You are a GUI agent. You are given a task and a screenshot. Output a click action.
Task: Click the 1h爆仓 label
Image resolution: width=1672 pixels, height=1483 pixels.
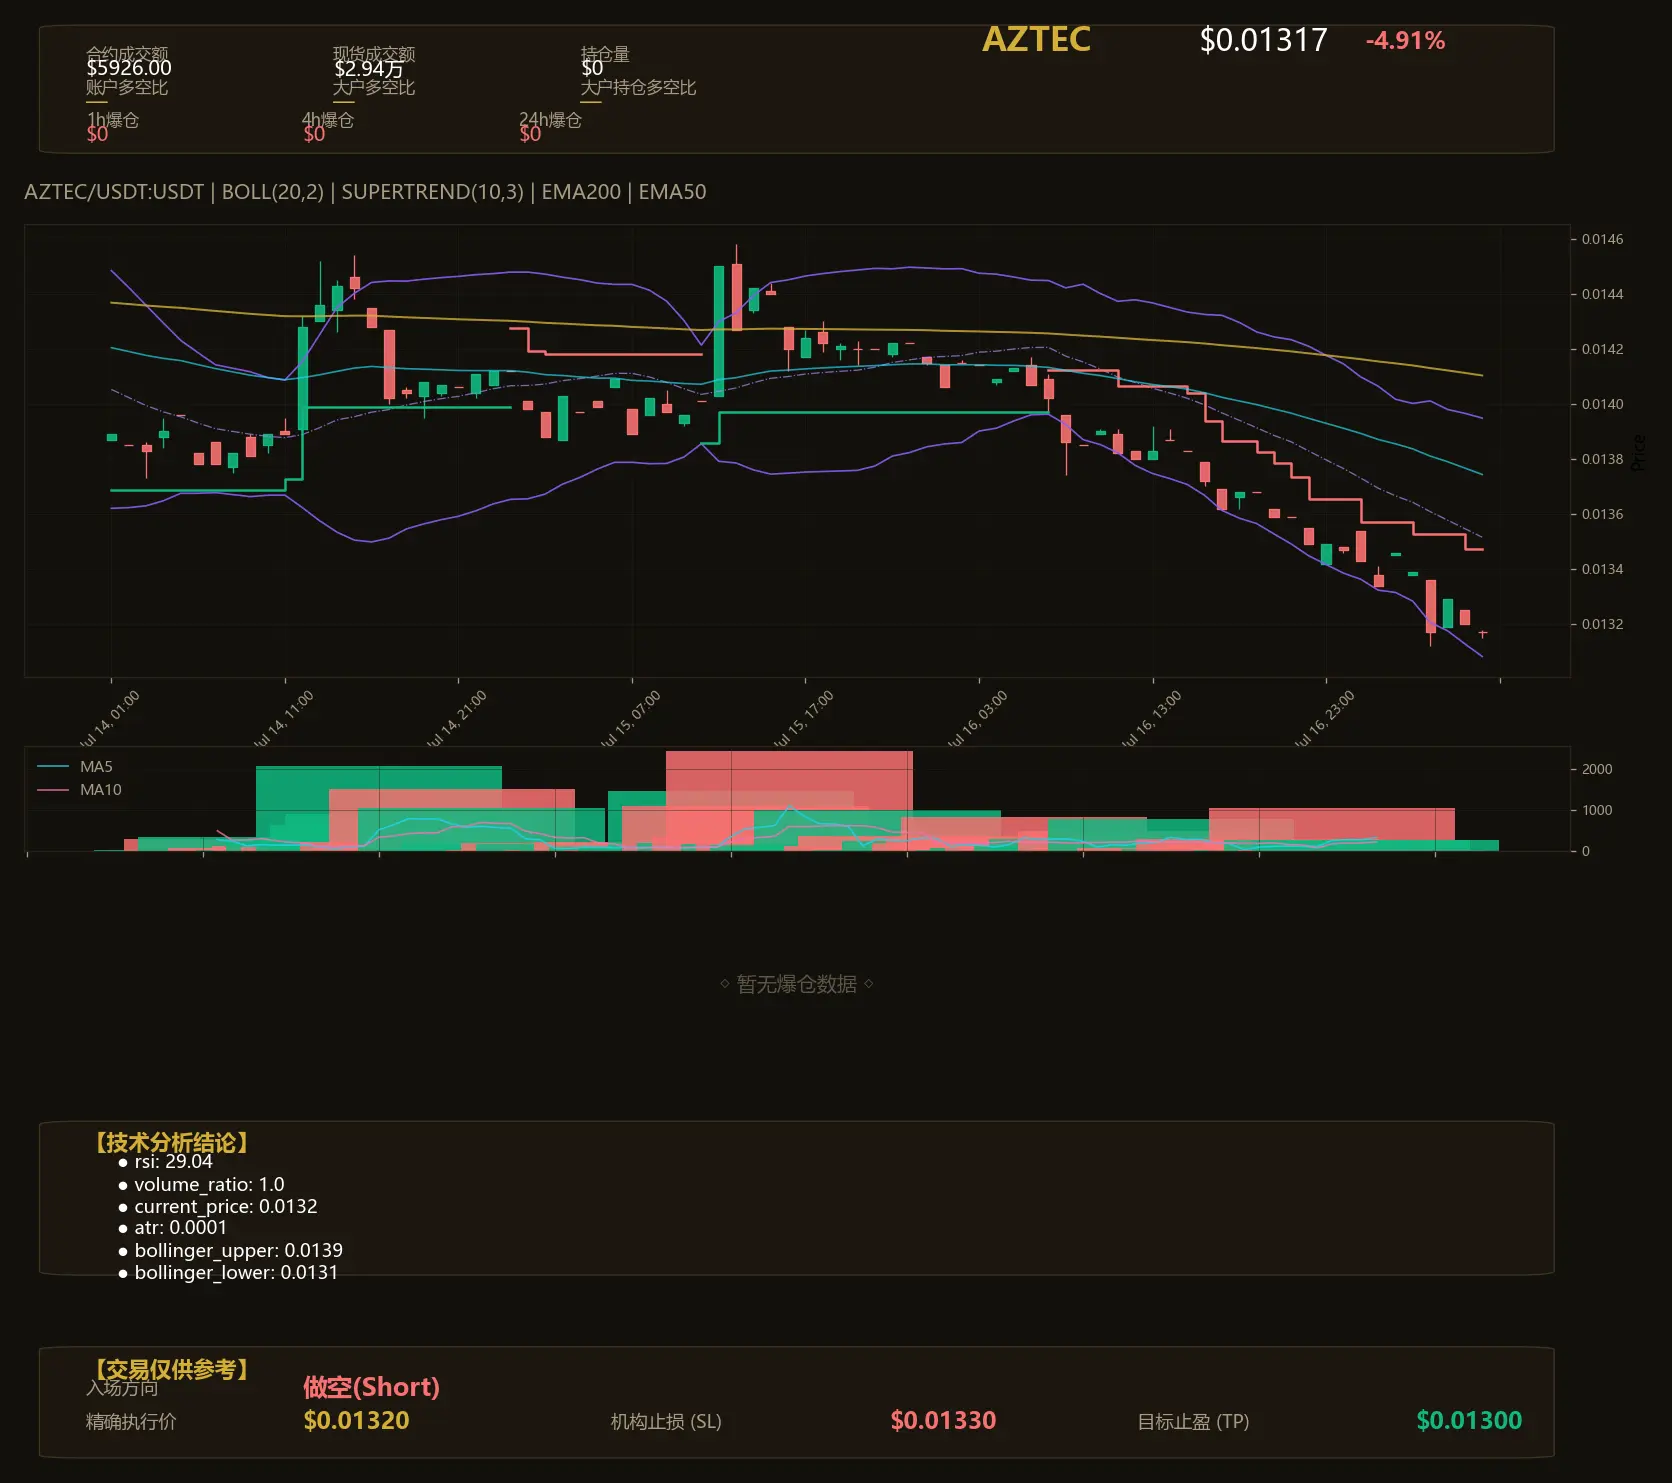113,120
